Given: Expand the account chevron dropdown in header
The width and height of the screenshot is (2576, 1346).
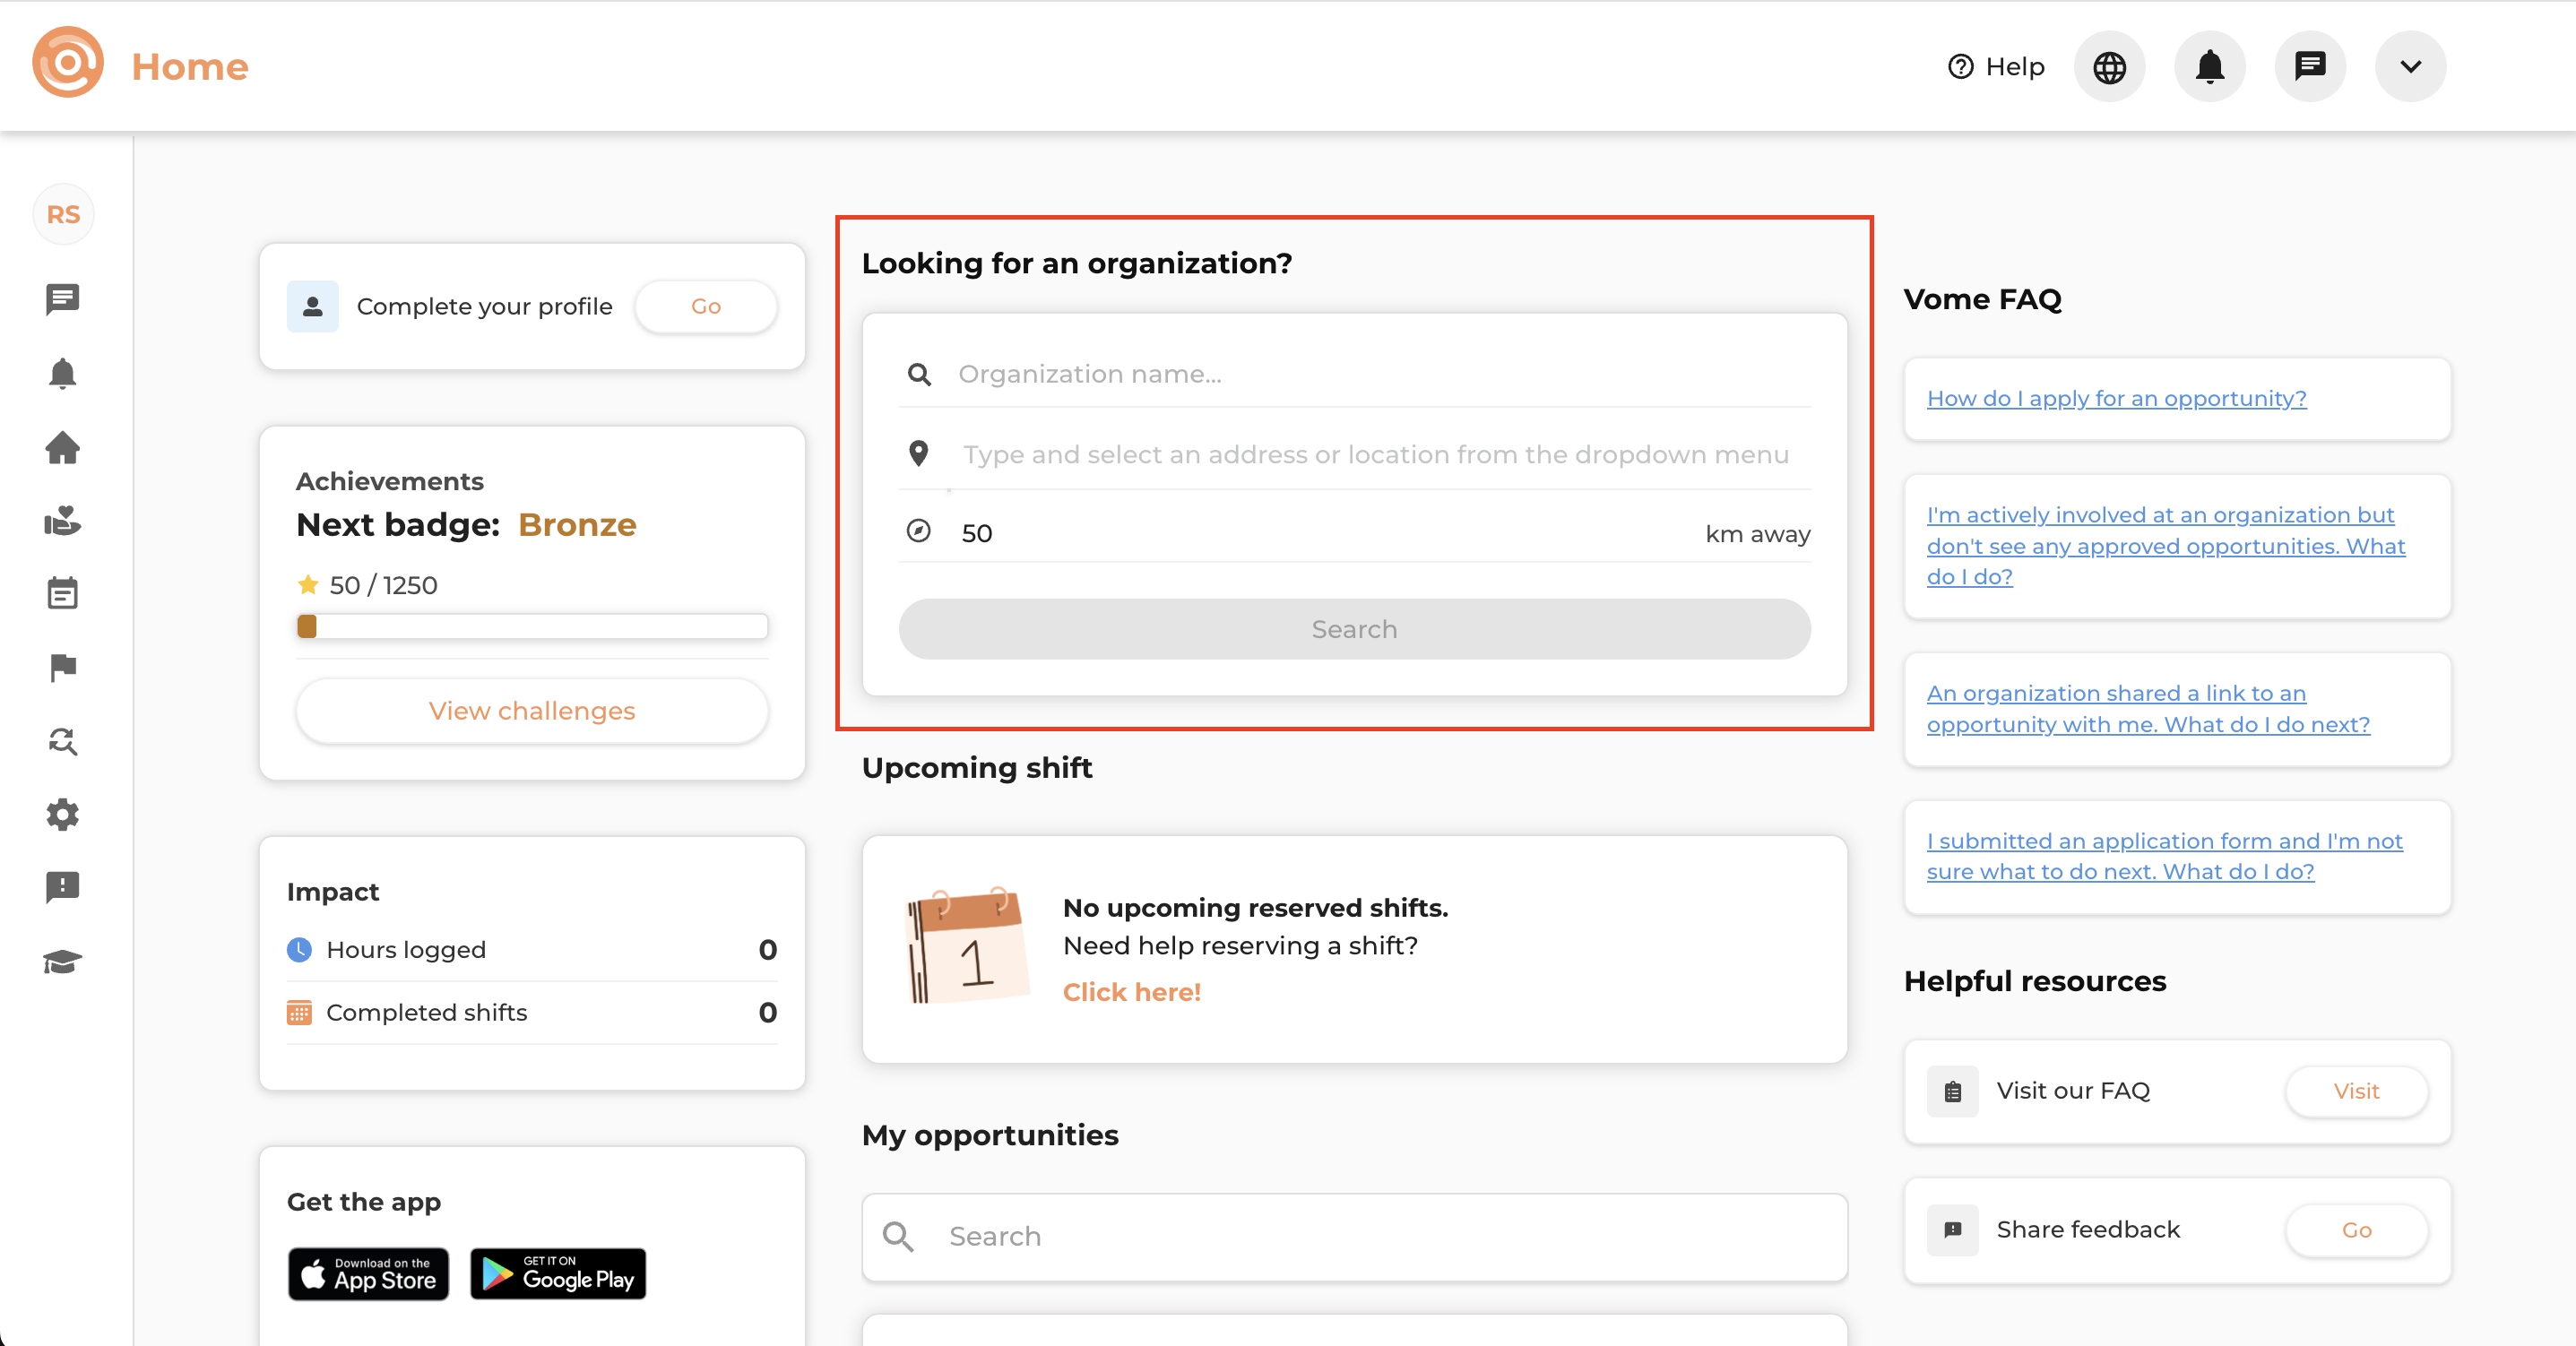Looking at the screenshot, I should pyautogui.click(x=2410, y=67).
